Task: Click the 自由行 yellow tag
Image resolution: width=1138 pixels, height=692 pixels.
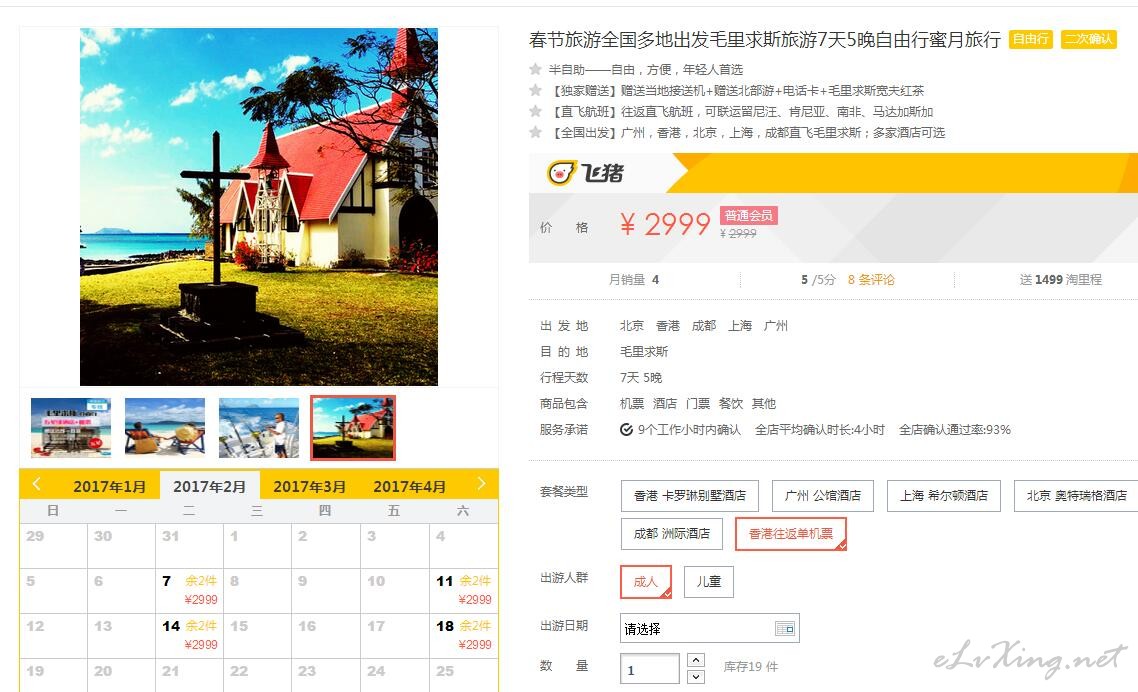Action: pyautogui.click(x=1031, y=39)
